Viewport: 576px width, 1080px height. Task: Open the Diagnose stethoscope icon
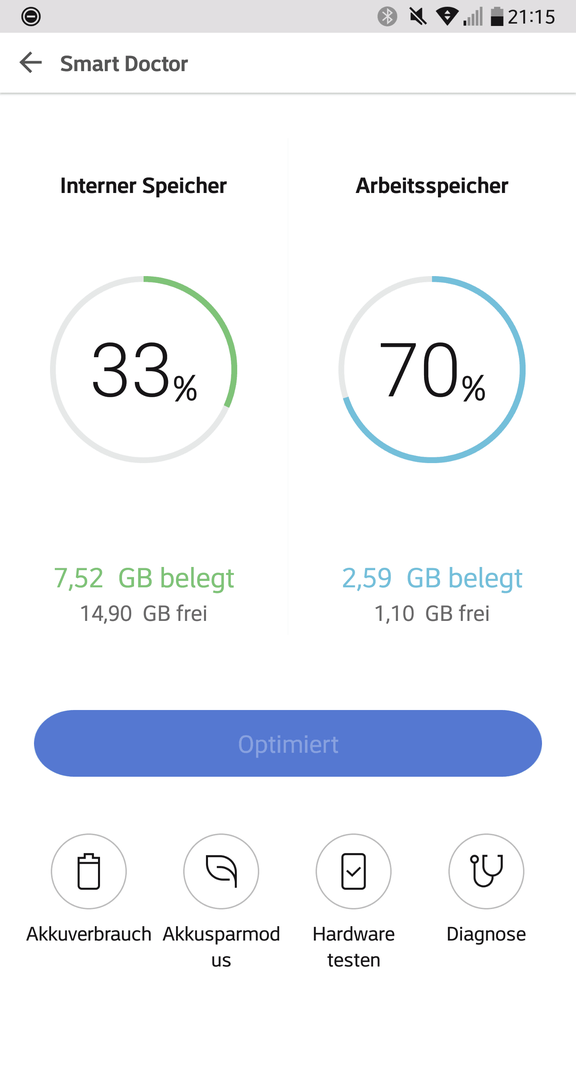[x=486, y=871]
